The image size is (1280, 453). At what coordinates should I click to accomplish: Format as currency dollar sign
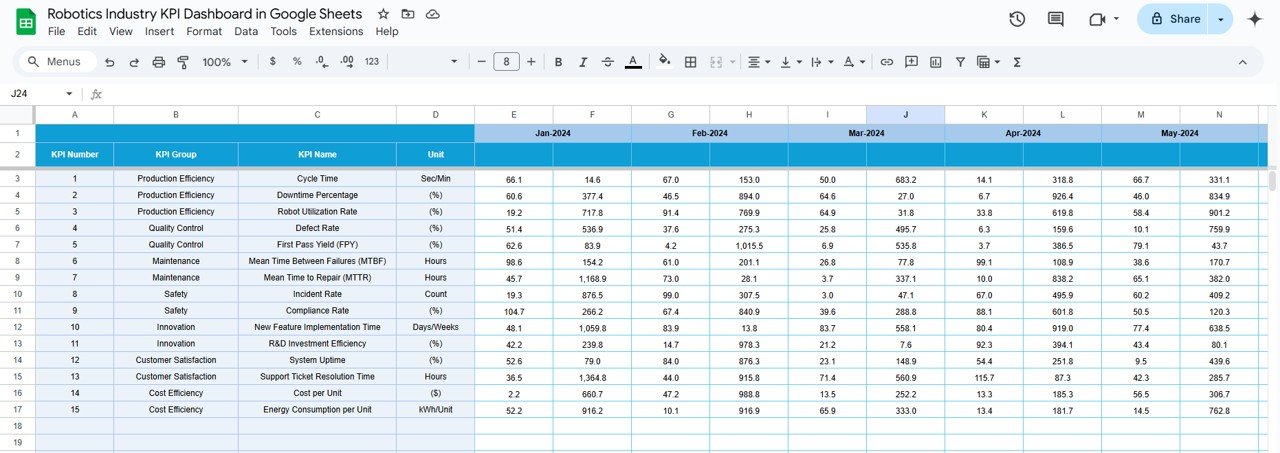[273, 62]
